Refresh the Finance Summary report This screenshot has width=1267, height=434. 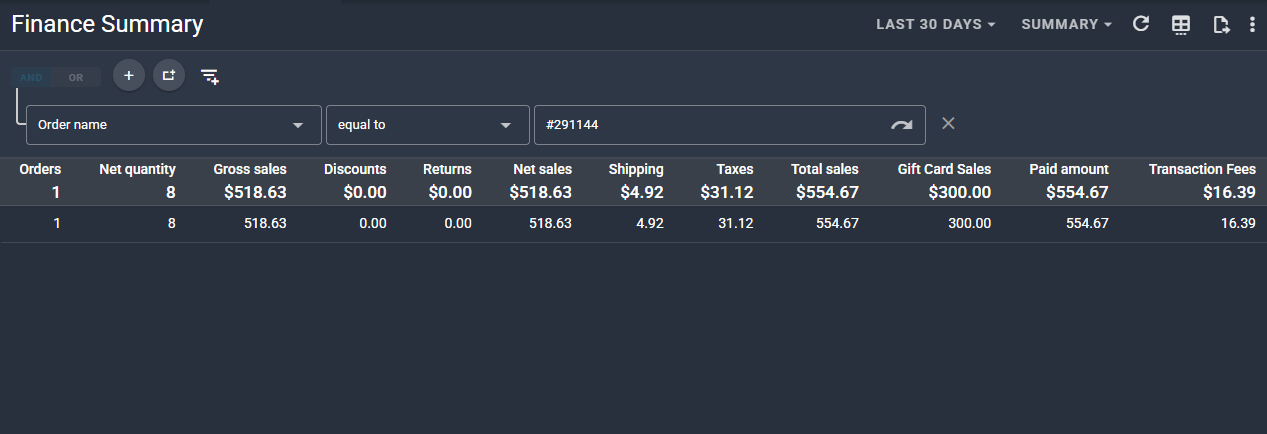[1141, 24]
